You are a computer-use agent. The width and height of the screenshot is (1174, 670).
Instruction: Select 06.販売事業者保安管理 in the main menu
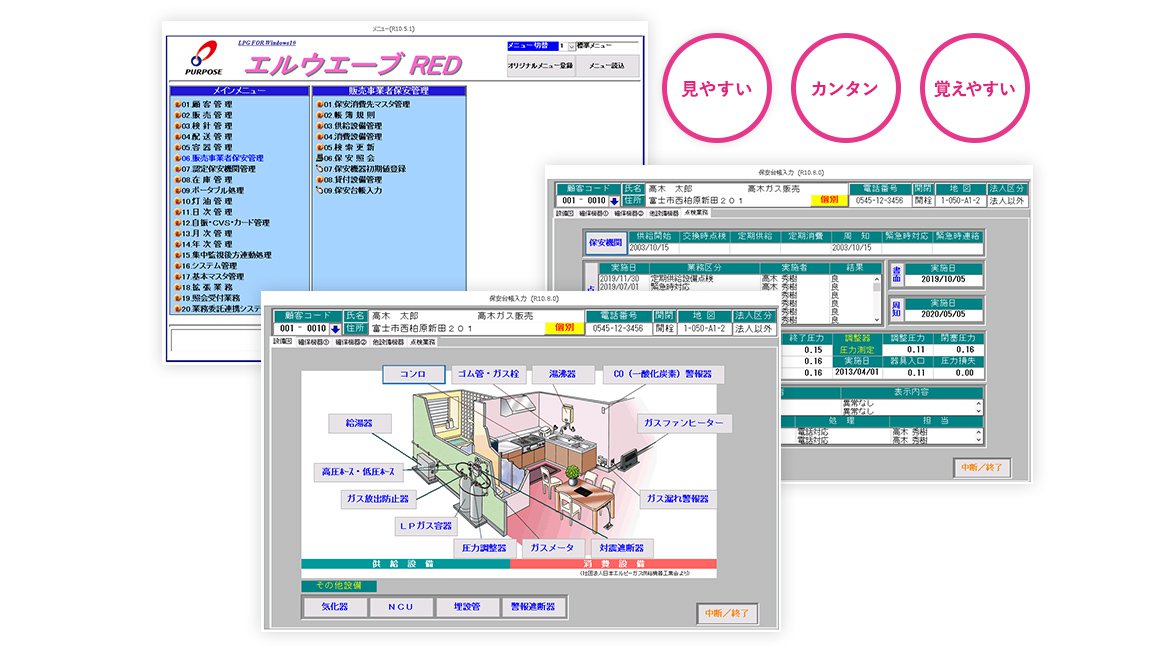pyautogui.click(x=222, y=158)
